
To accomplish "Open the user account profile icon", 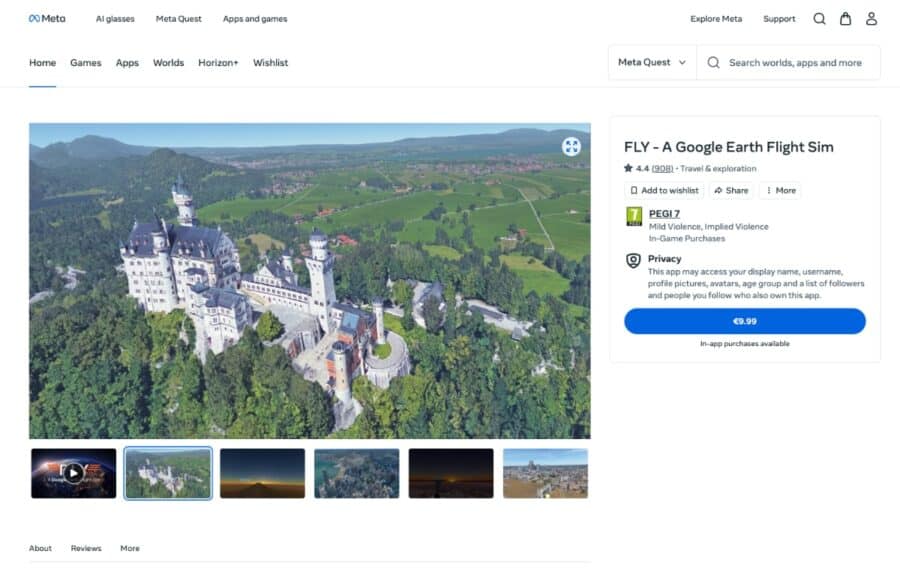I will (871, 19).
